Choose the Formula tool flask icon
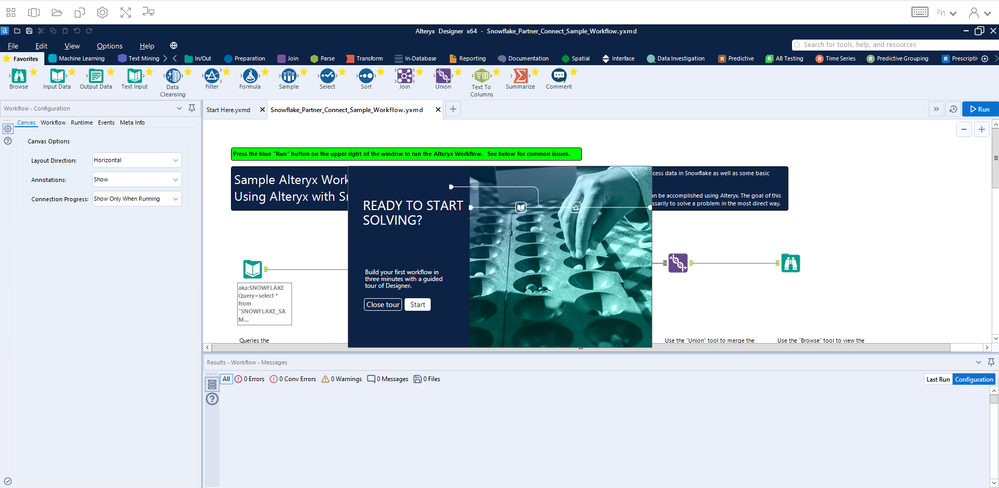Viewport: 999px width, 488px height. click(250, 76)
